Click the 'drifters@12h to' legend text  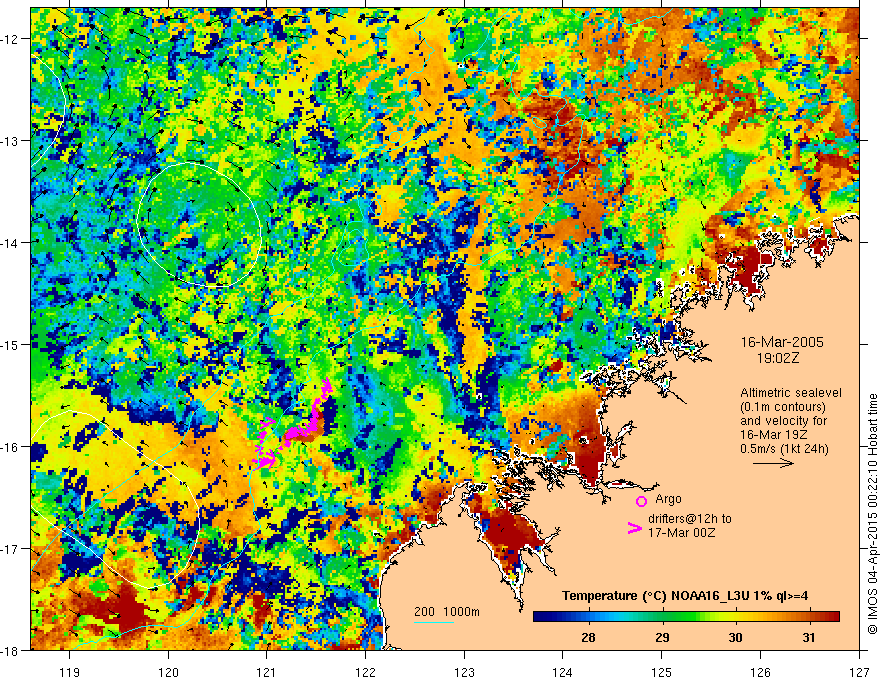[x=690, y=519]
